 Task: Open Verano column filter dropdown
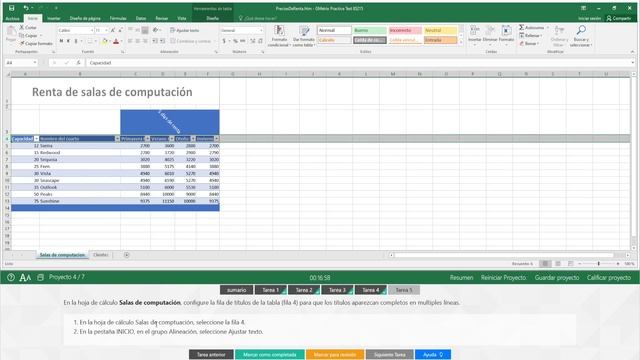tap(171, 139)
